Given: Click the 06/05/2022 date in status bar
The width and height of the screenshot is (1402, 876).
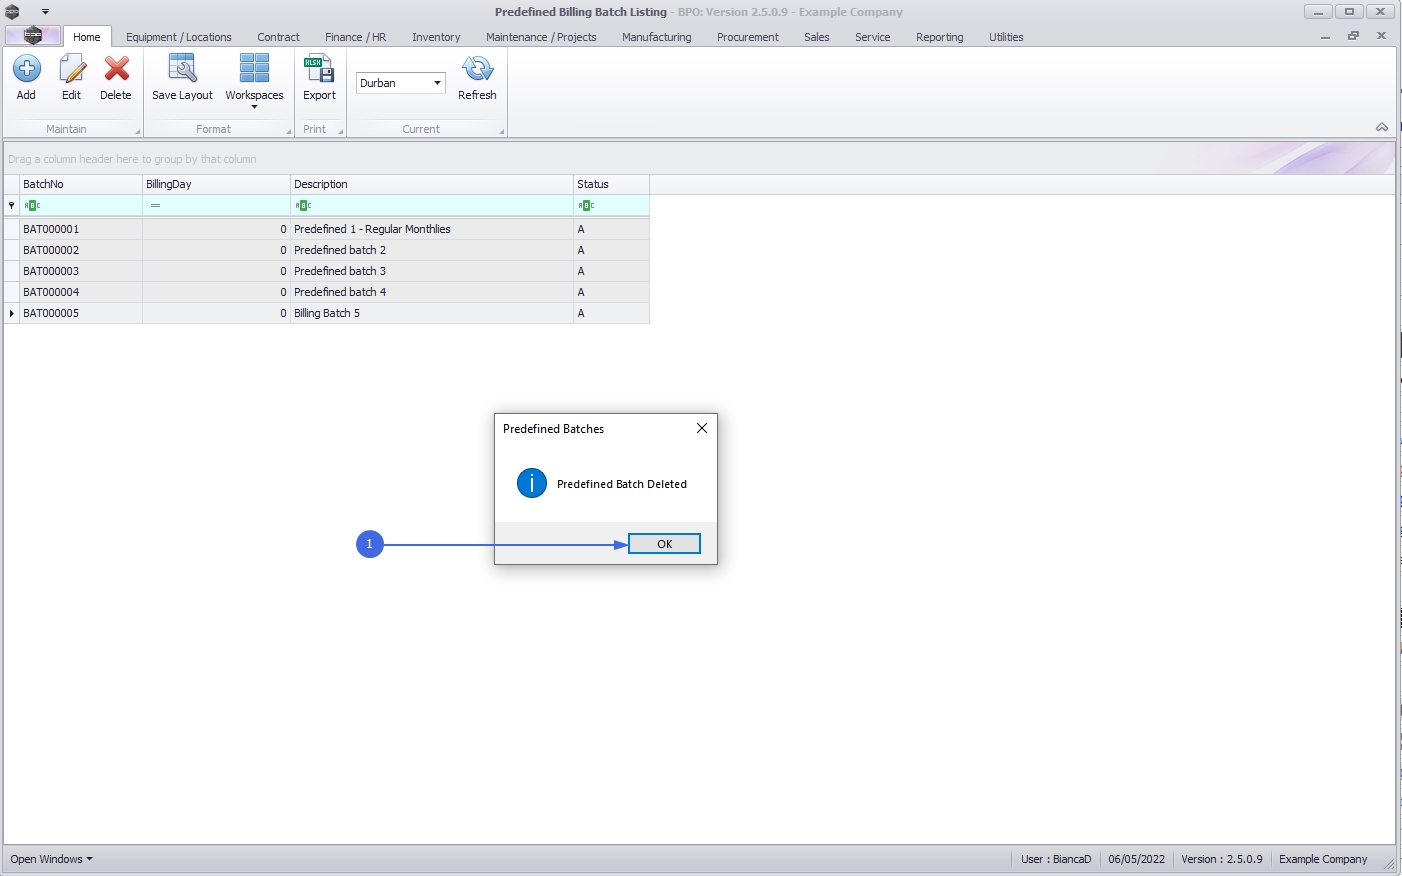Looking at the screenshot, I should pos(1136,859).
